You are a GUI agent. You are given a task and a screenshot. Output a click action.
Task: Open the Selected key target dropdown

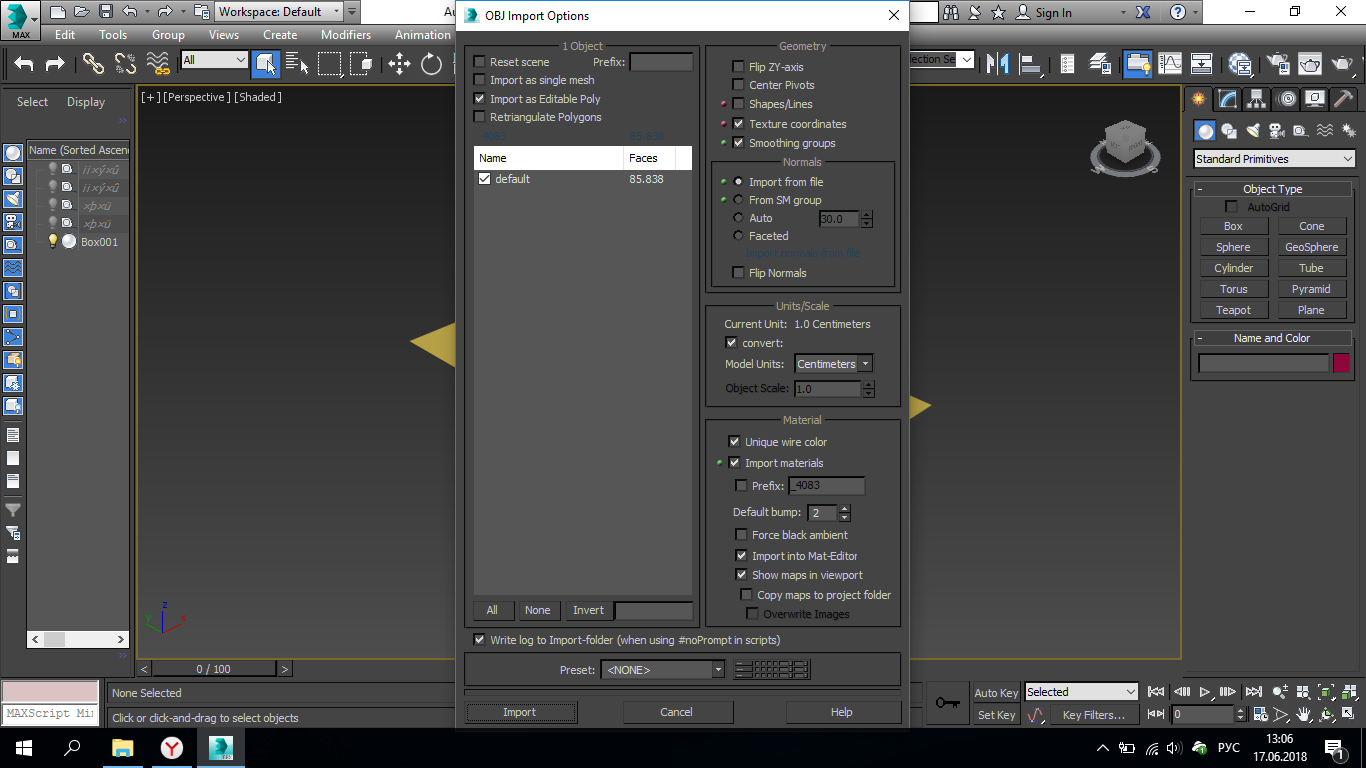click(x=1082, y=692)
